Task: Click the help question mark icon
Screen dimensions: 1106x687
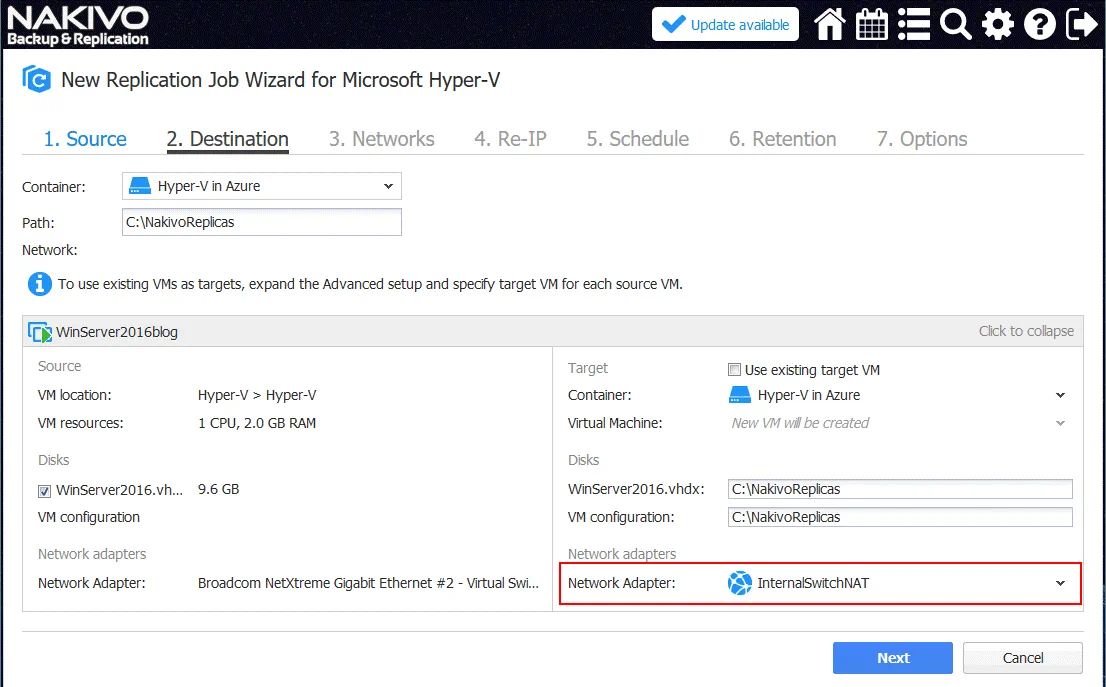Action: coord(1039,25)
